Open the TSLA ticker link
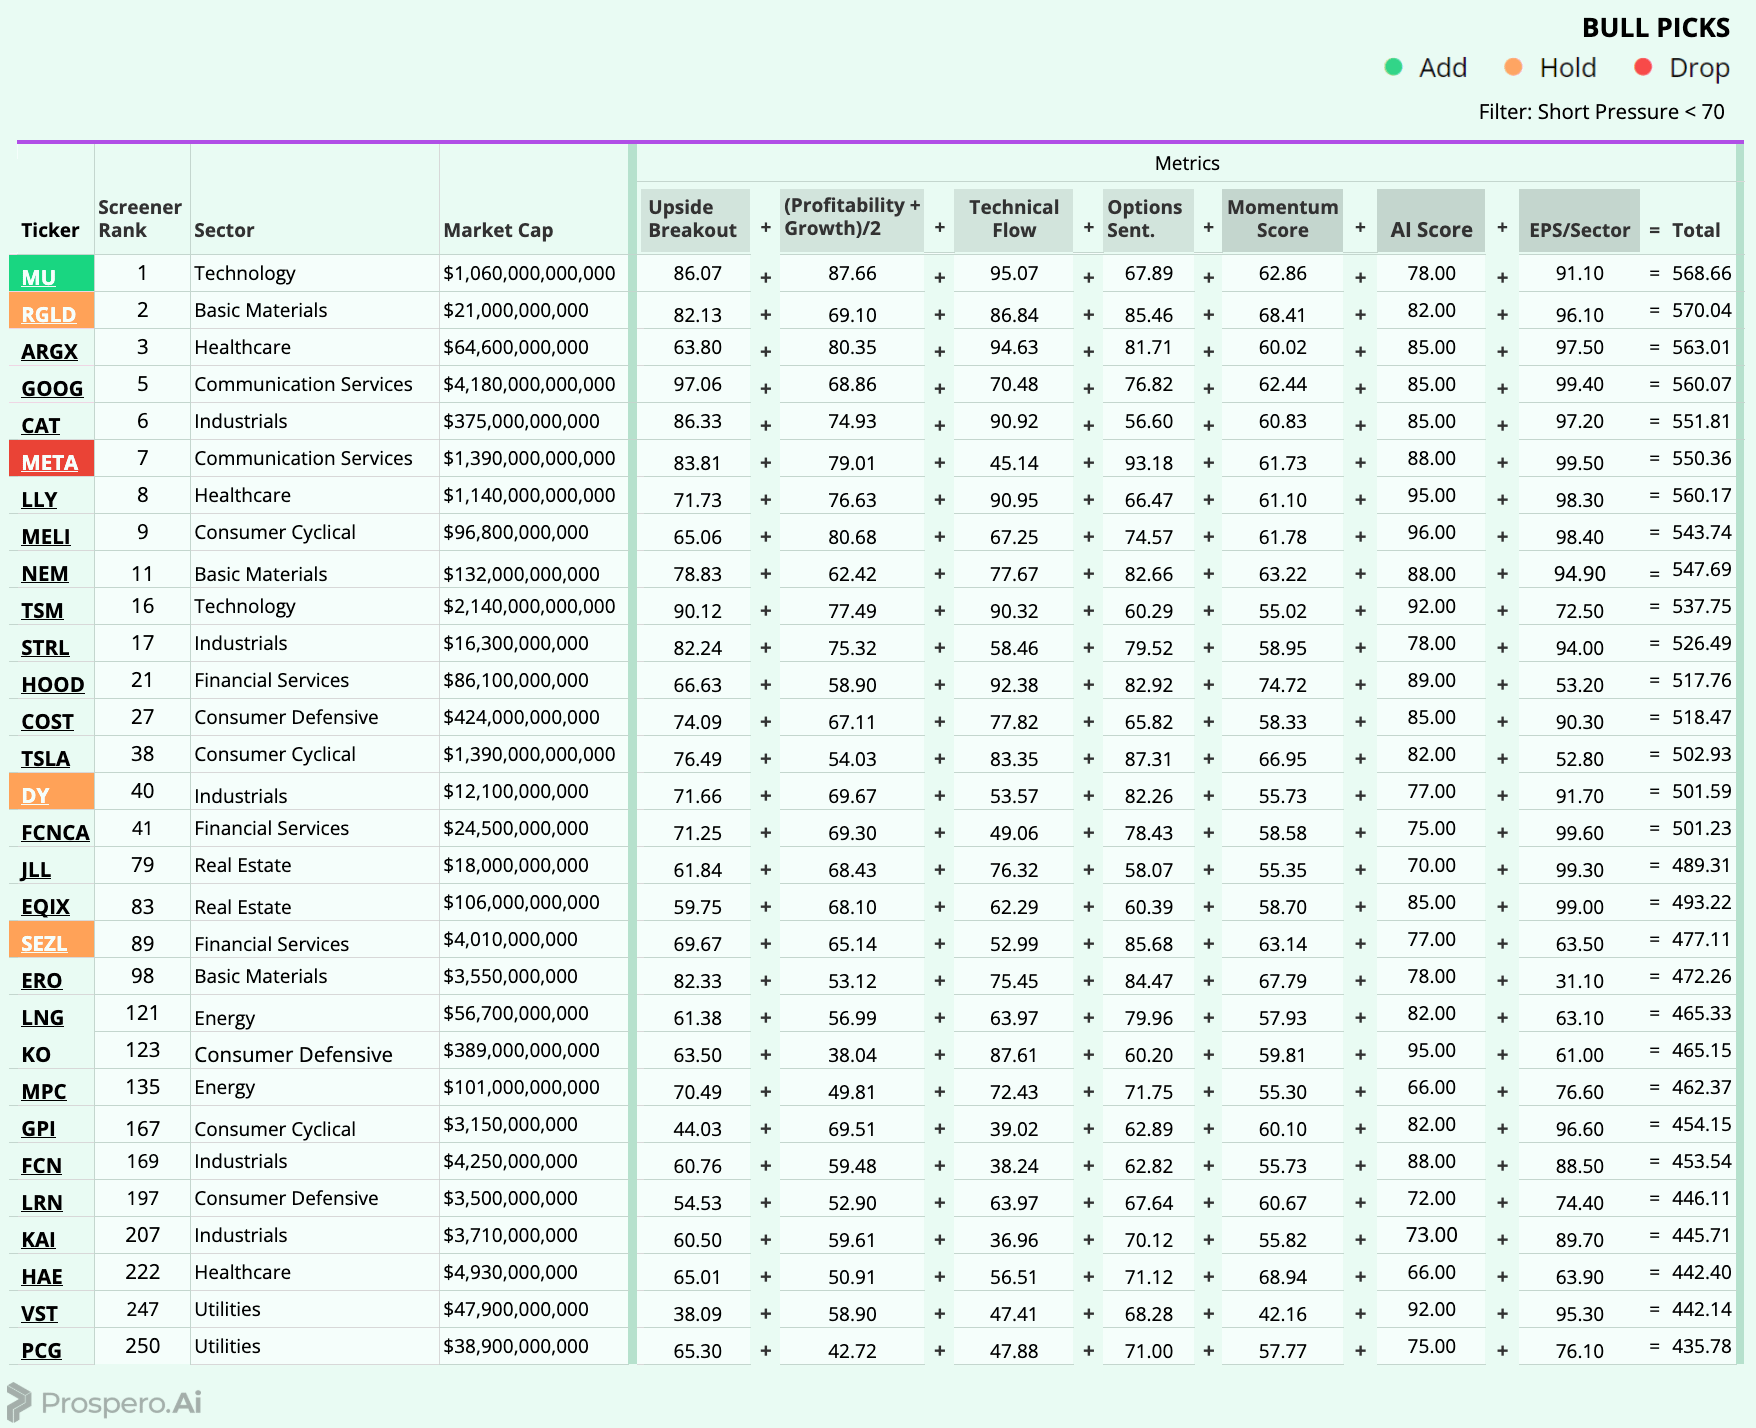Viewport: 1756px width, 1428px height. pos(46,758)
